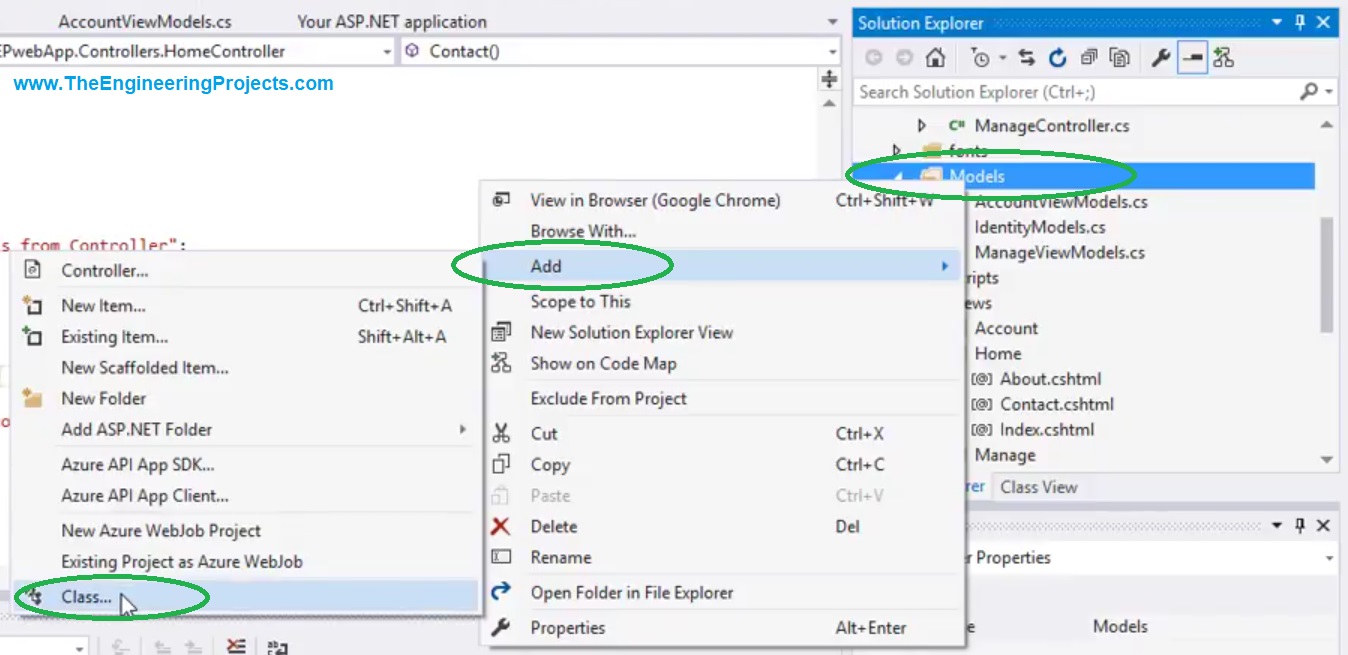Click the Sync with Active Document icon
The image size is (1348, 655).
tap(1025, 57)
